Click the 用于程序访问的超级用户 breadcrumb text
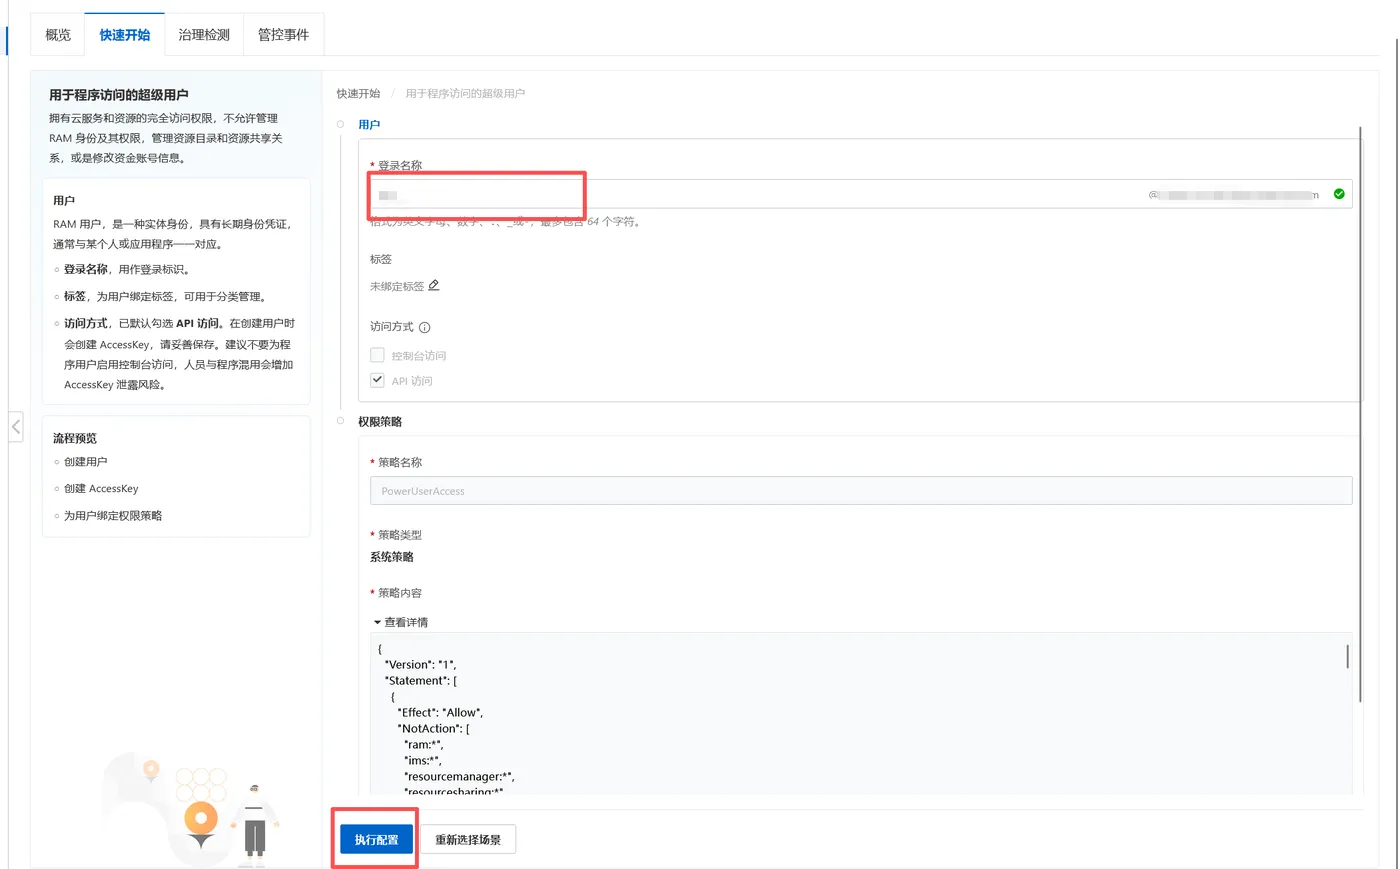The image size is (1400, 869). (465, 94)
